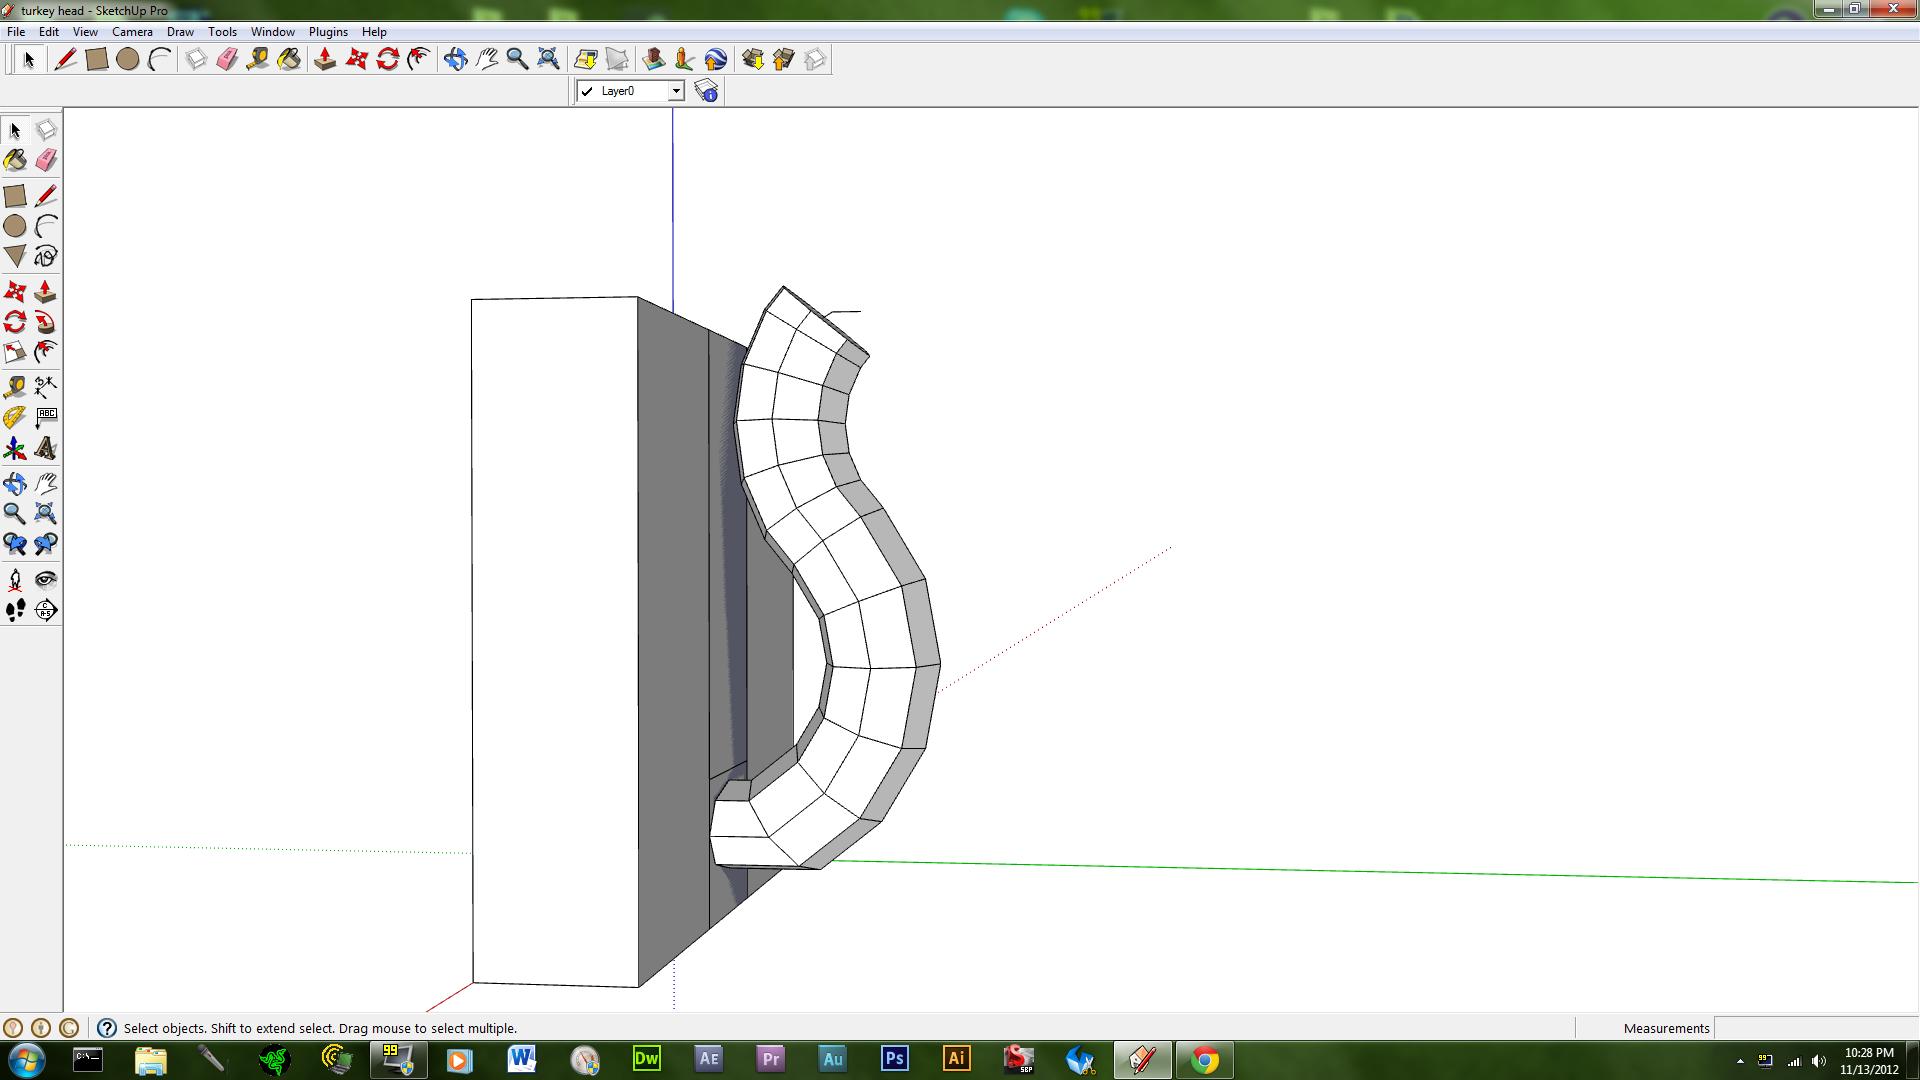Open the Windows Start menu
This screenshot has width=1920, height=1080.
coord(27,1060)
